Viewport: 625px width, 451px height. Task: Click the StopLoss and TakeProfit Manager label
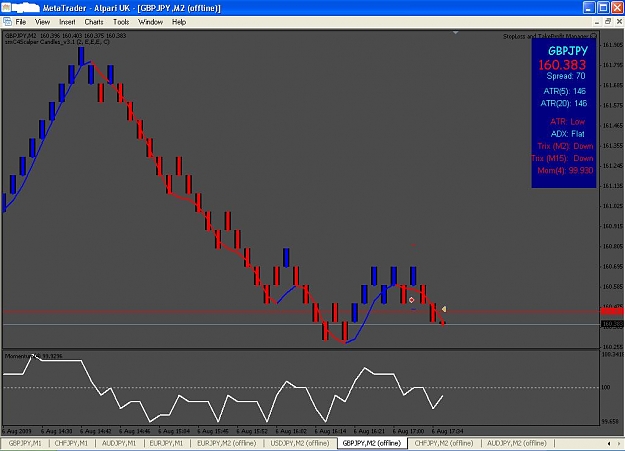point(546,36)
